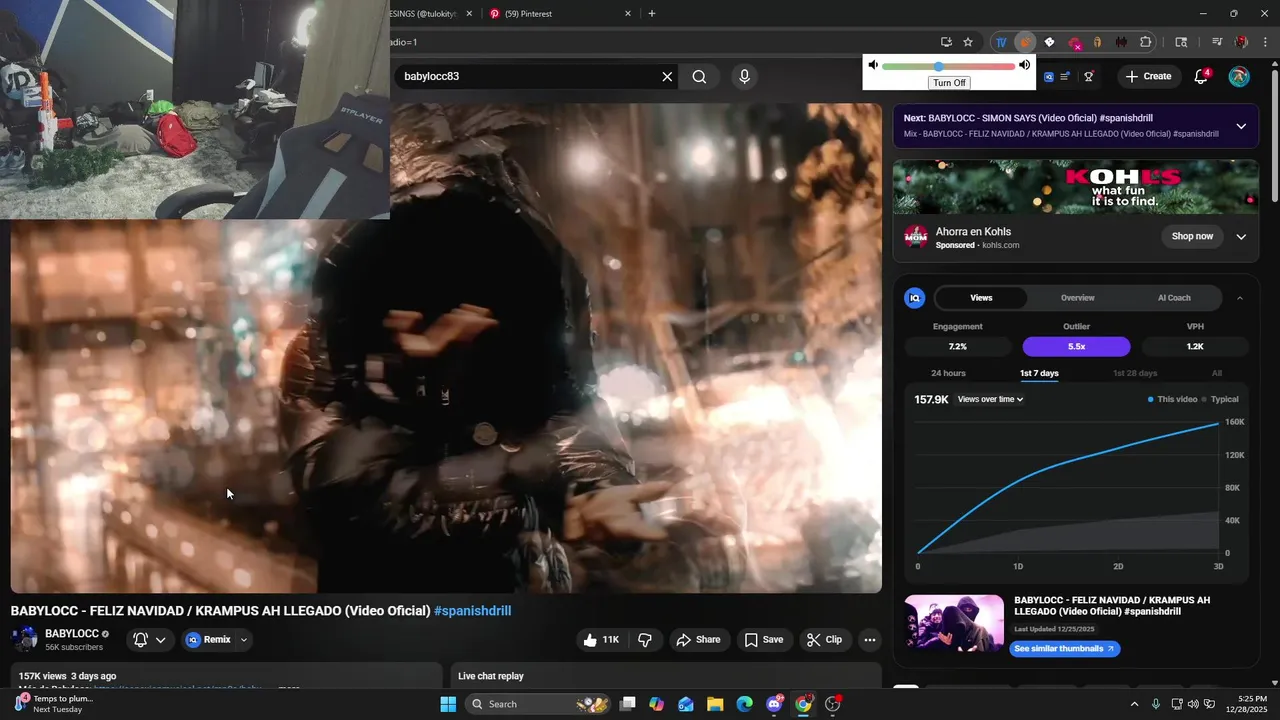Image resolution: width=1280 pixels, height=720 pixels.
Task: Turn Off the volume booster extension
Action: tap(948, 83)
